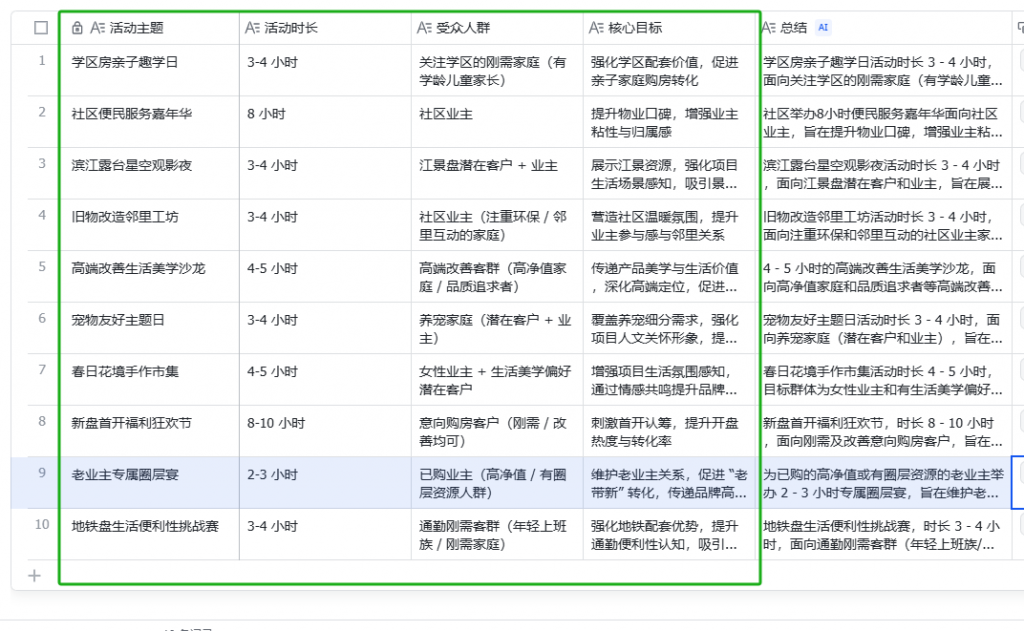1024x631 pixels.
Task: Click goal cell 维护老业主关系
Action: coord(671,483)
